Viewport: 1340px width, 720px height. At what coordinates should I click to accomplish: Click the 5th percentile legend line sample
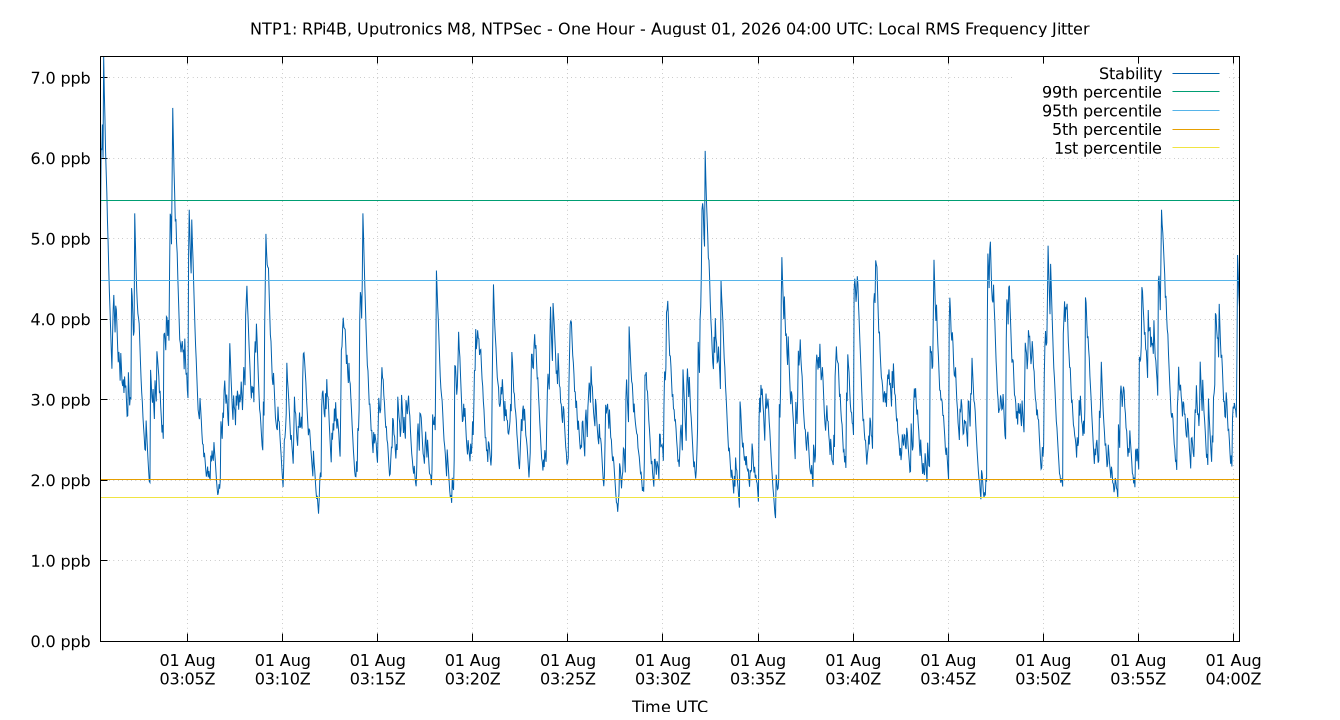coord(1195,130)
